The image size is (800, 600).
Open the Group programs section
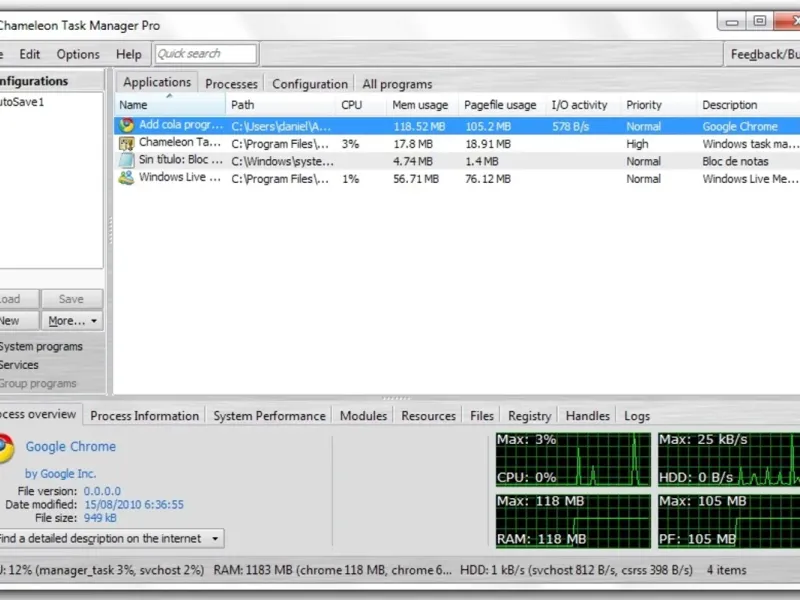tap(38, 383)
